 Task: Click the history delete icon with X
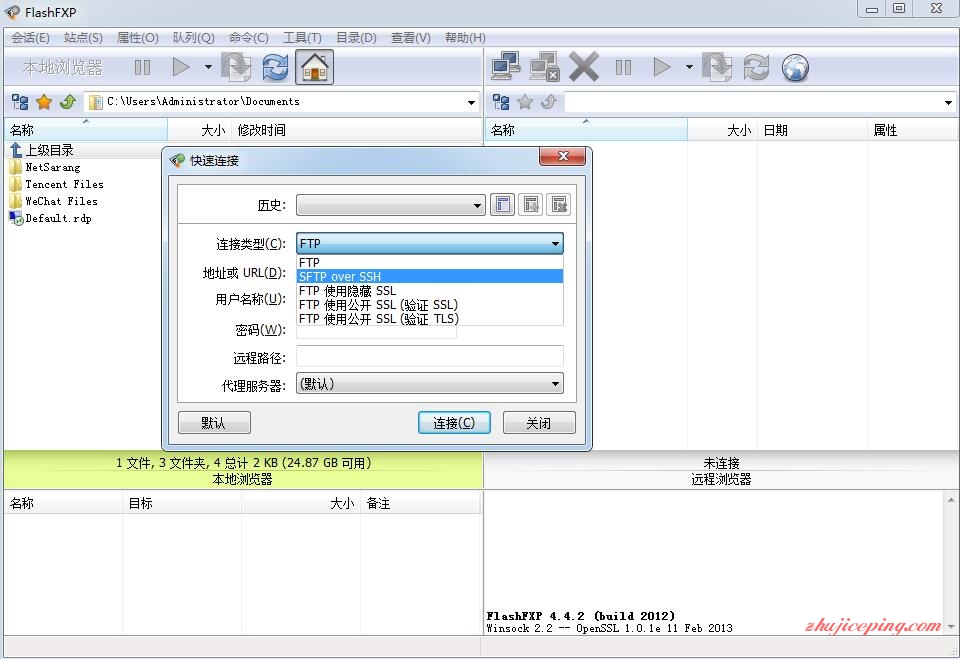tap(559, 205)
